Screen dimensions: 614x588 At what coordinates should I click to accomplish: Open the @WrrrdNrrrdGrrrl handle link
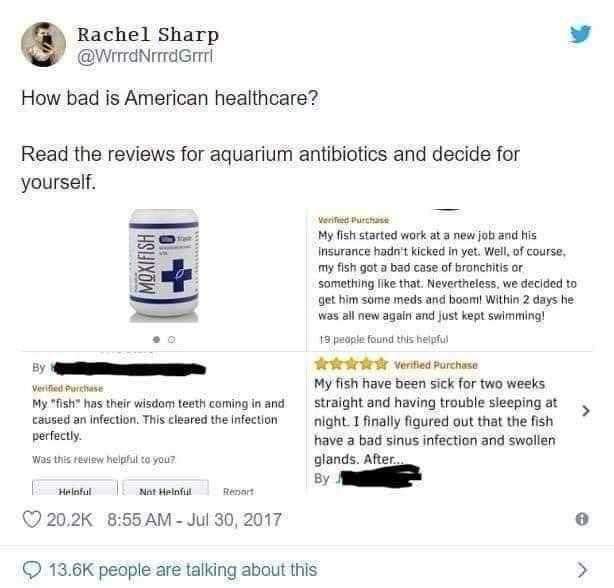(145, 56)
